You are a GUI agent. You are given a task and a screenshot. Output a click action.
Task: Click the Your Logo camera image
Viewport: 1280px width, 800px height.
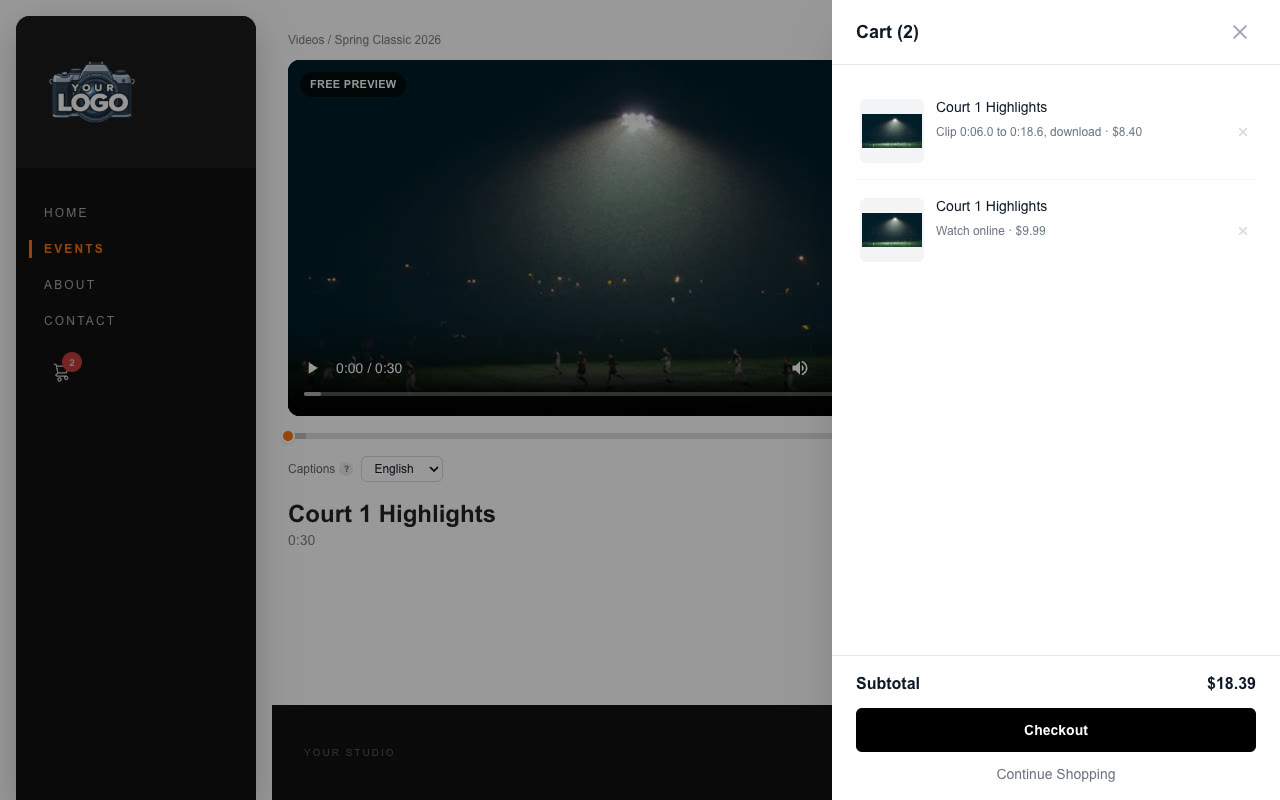[92, 92]
